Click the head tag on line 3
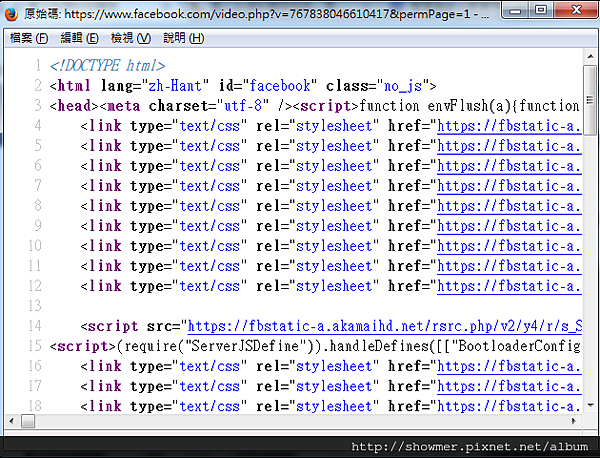The width and height of the screenshot is (600, 458). [x=74, y=106]
